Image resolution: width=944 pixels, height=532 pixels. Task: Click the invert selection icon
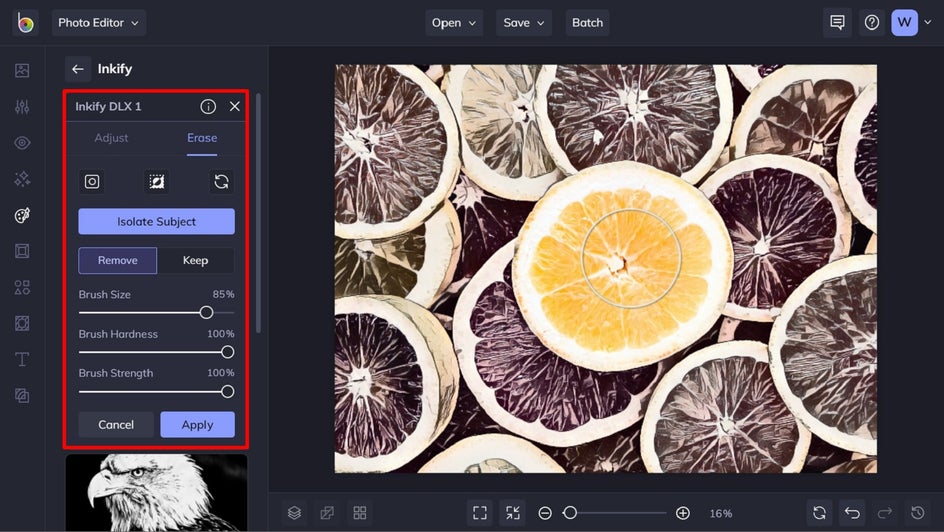pyautogui.click(x=157, y=181)
